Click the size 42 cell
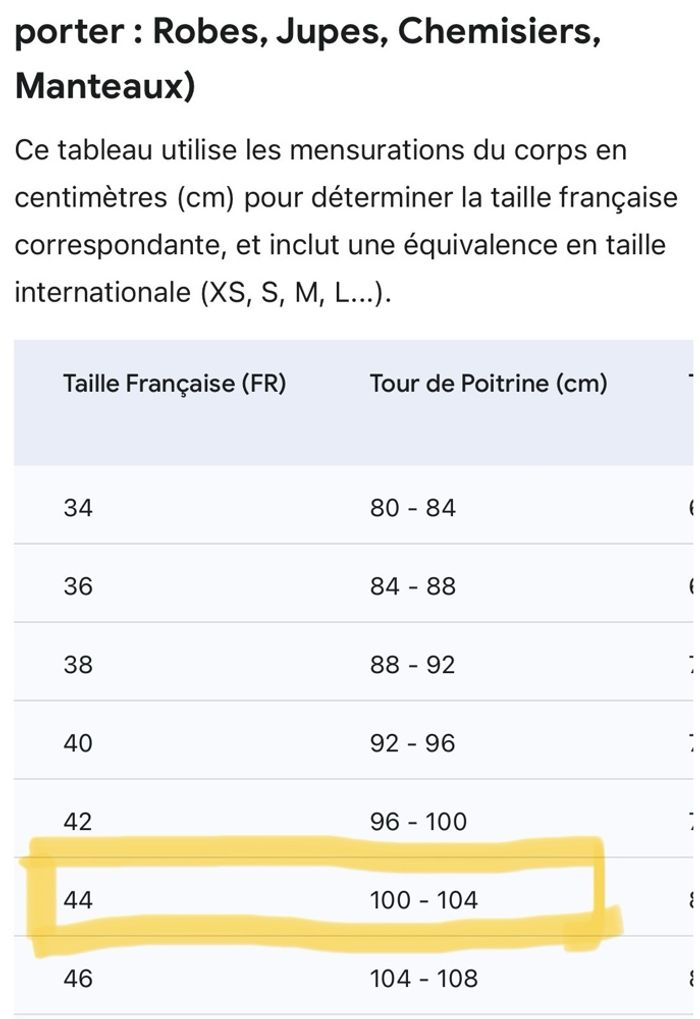 click(x=78, y=821)
